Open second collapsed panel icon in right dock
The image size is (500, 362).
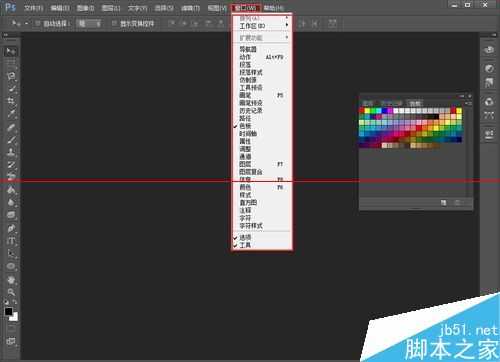[489, 69]
